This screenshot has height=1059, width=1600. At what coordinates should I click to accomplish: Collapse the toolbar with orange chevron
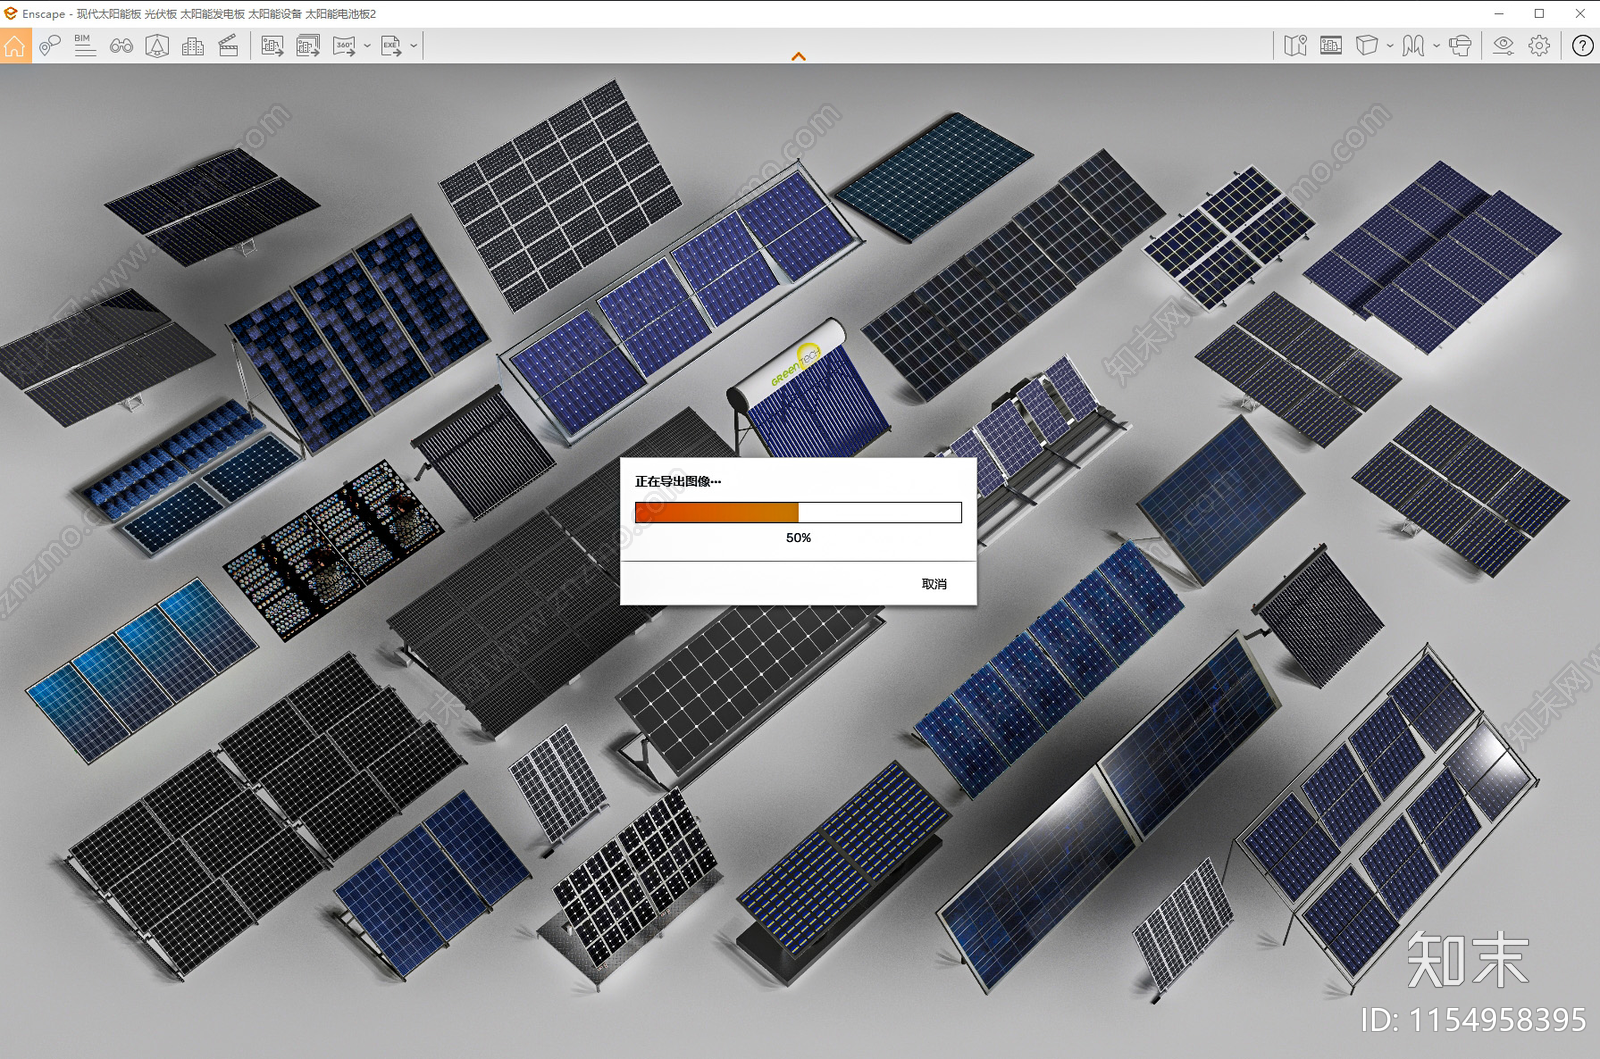[x=798, y=57]
